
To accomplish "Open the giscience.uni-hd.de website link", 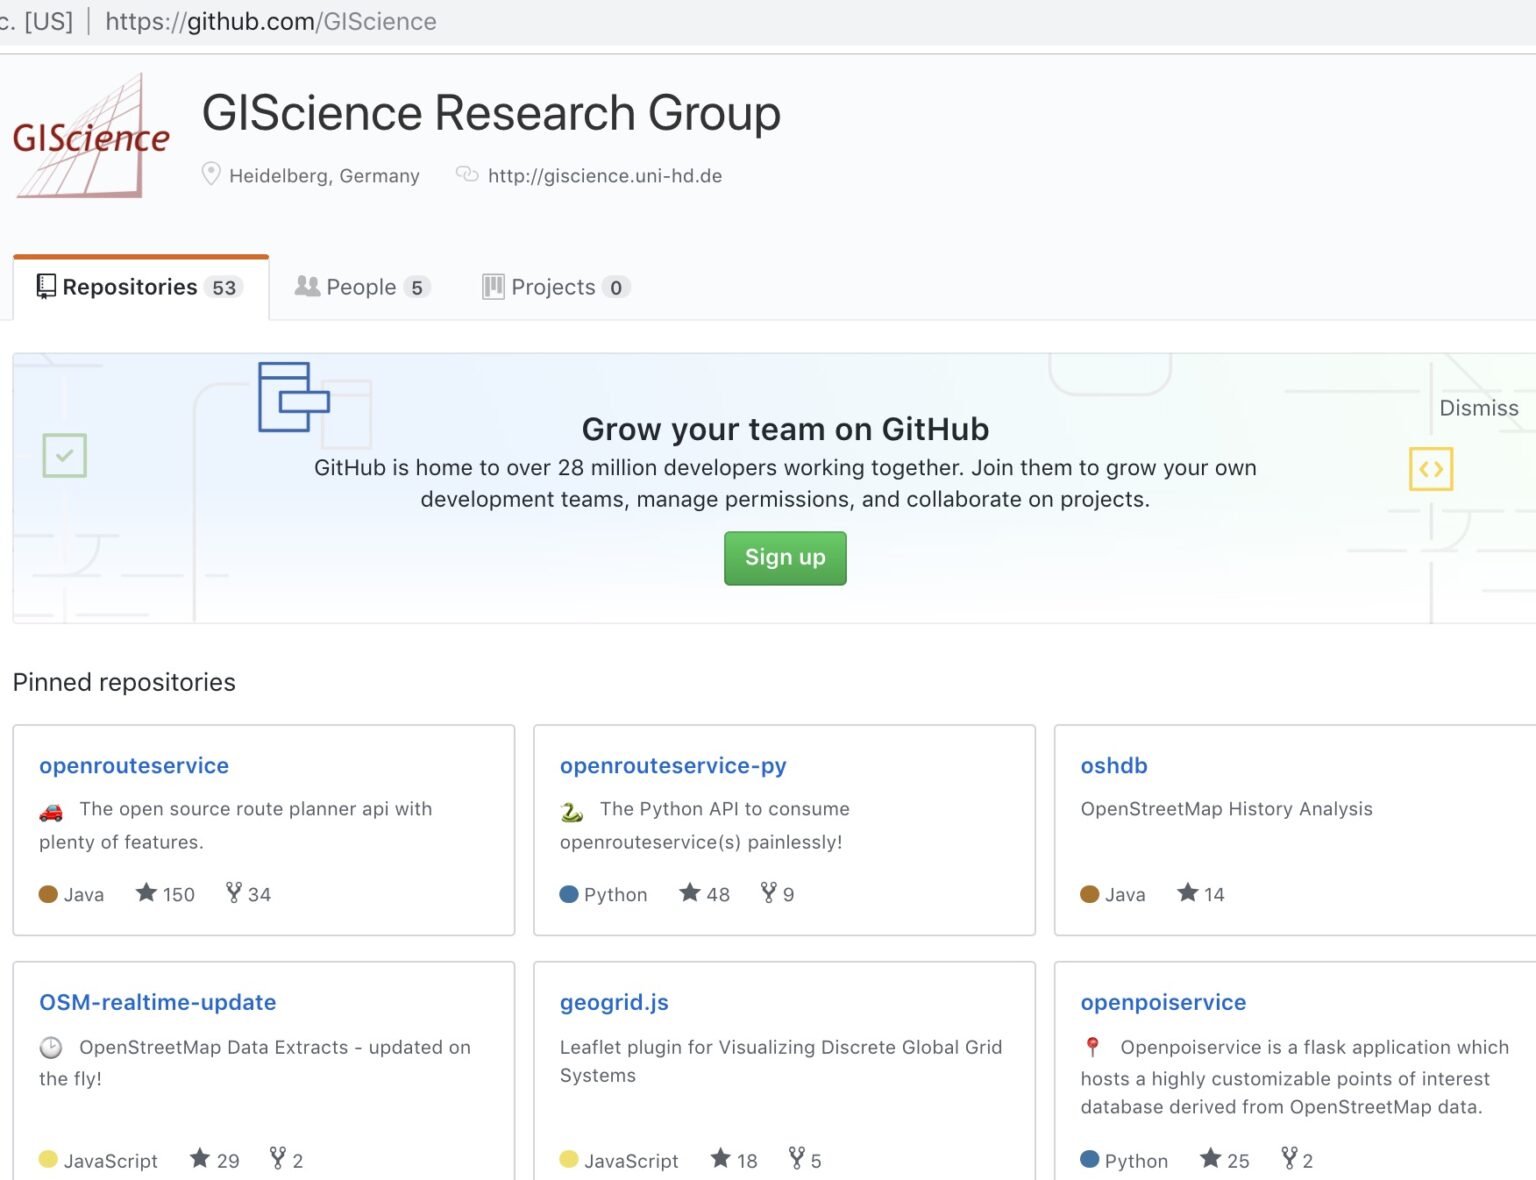I will 604,176.
